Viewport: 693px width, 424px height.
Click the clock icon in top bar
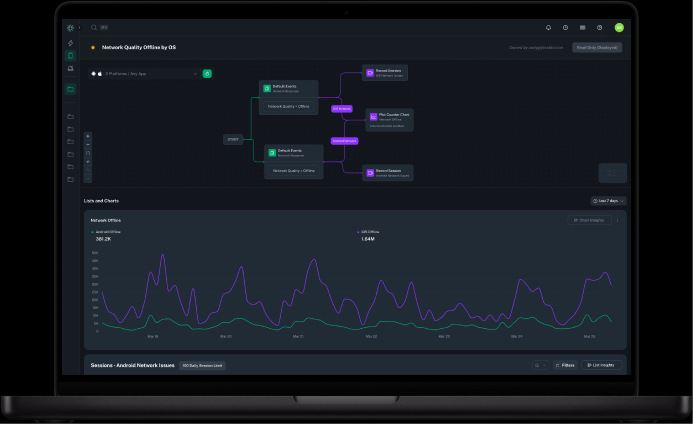pyautogui.click(x=565, y=28)
